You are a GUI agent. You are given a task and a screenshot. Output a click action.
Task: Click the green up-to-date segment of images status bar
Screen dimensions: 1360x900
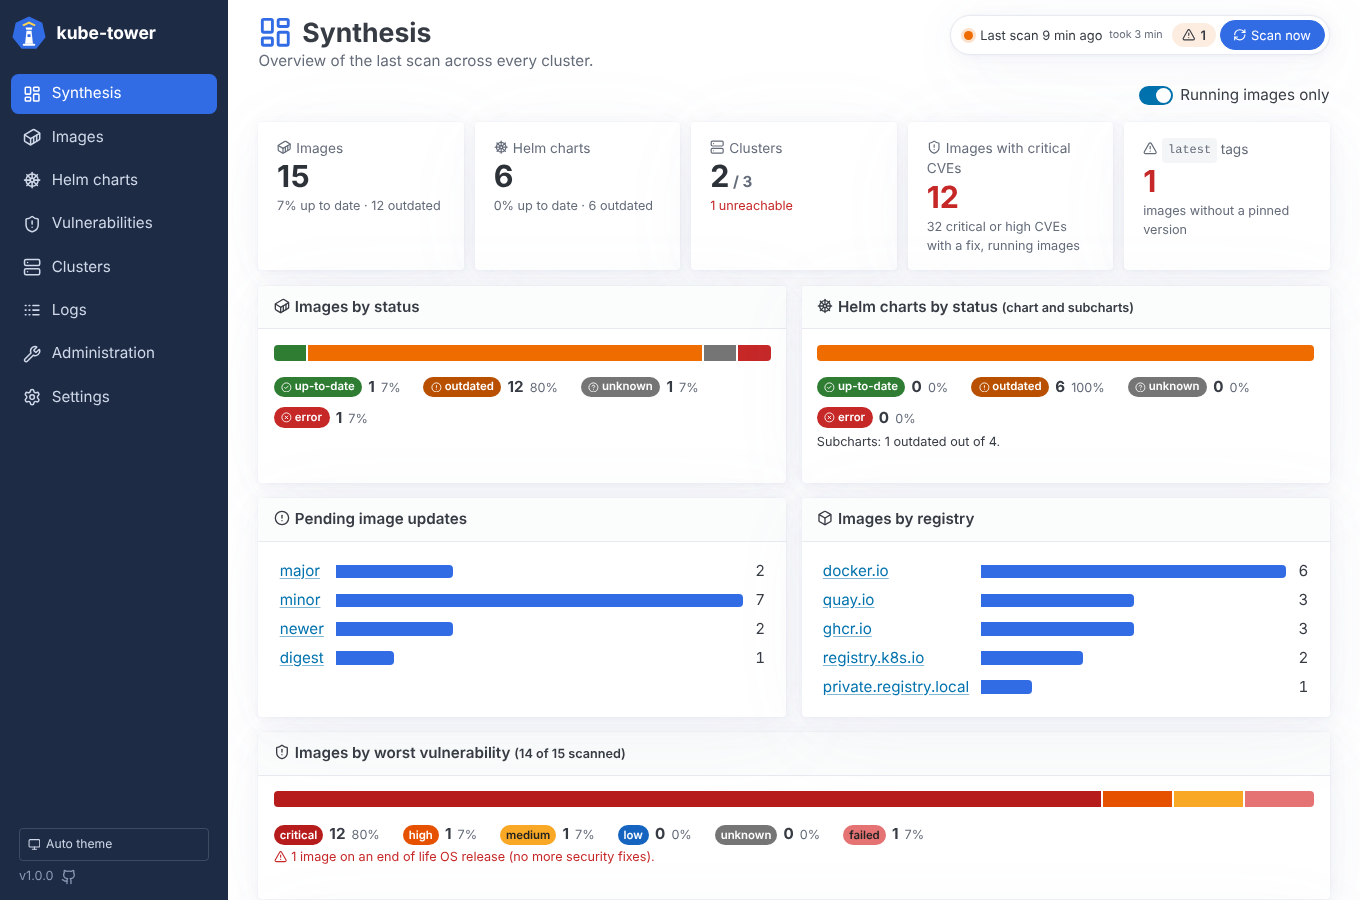click(290, 353)
